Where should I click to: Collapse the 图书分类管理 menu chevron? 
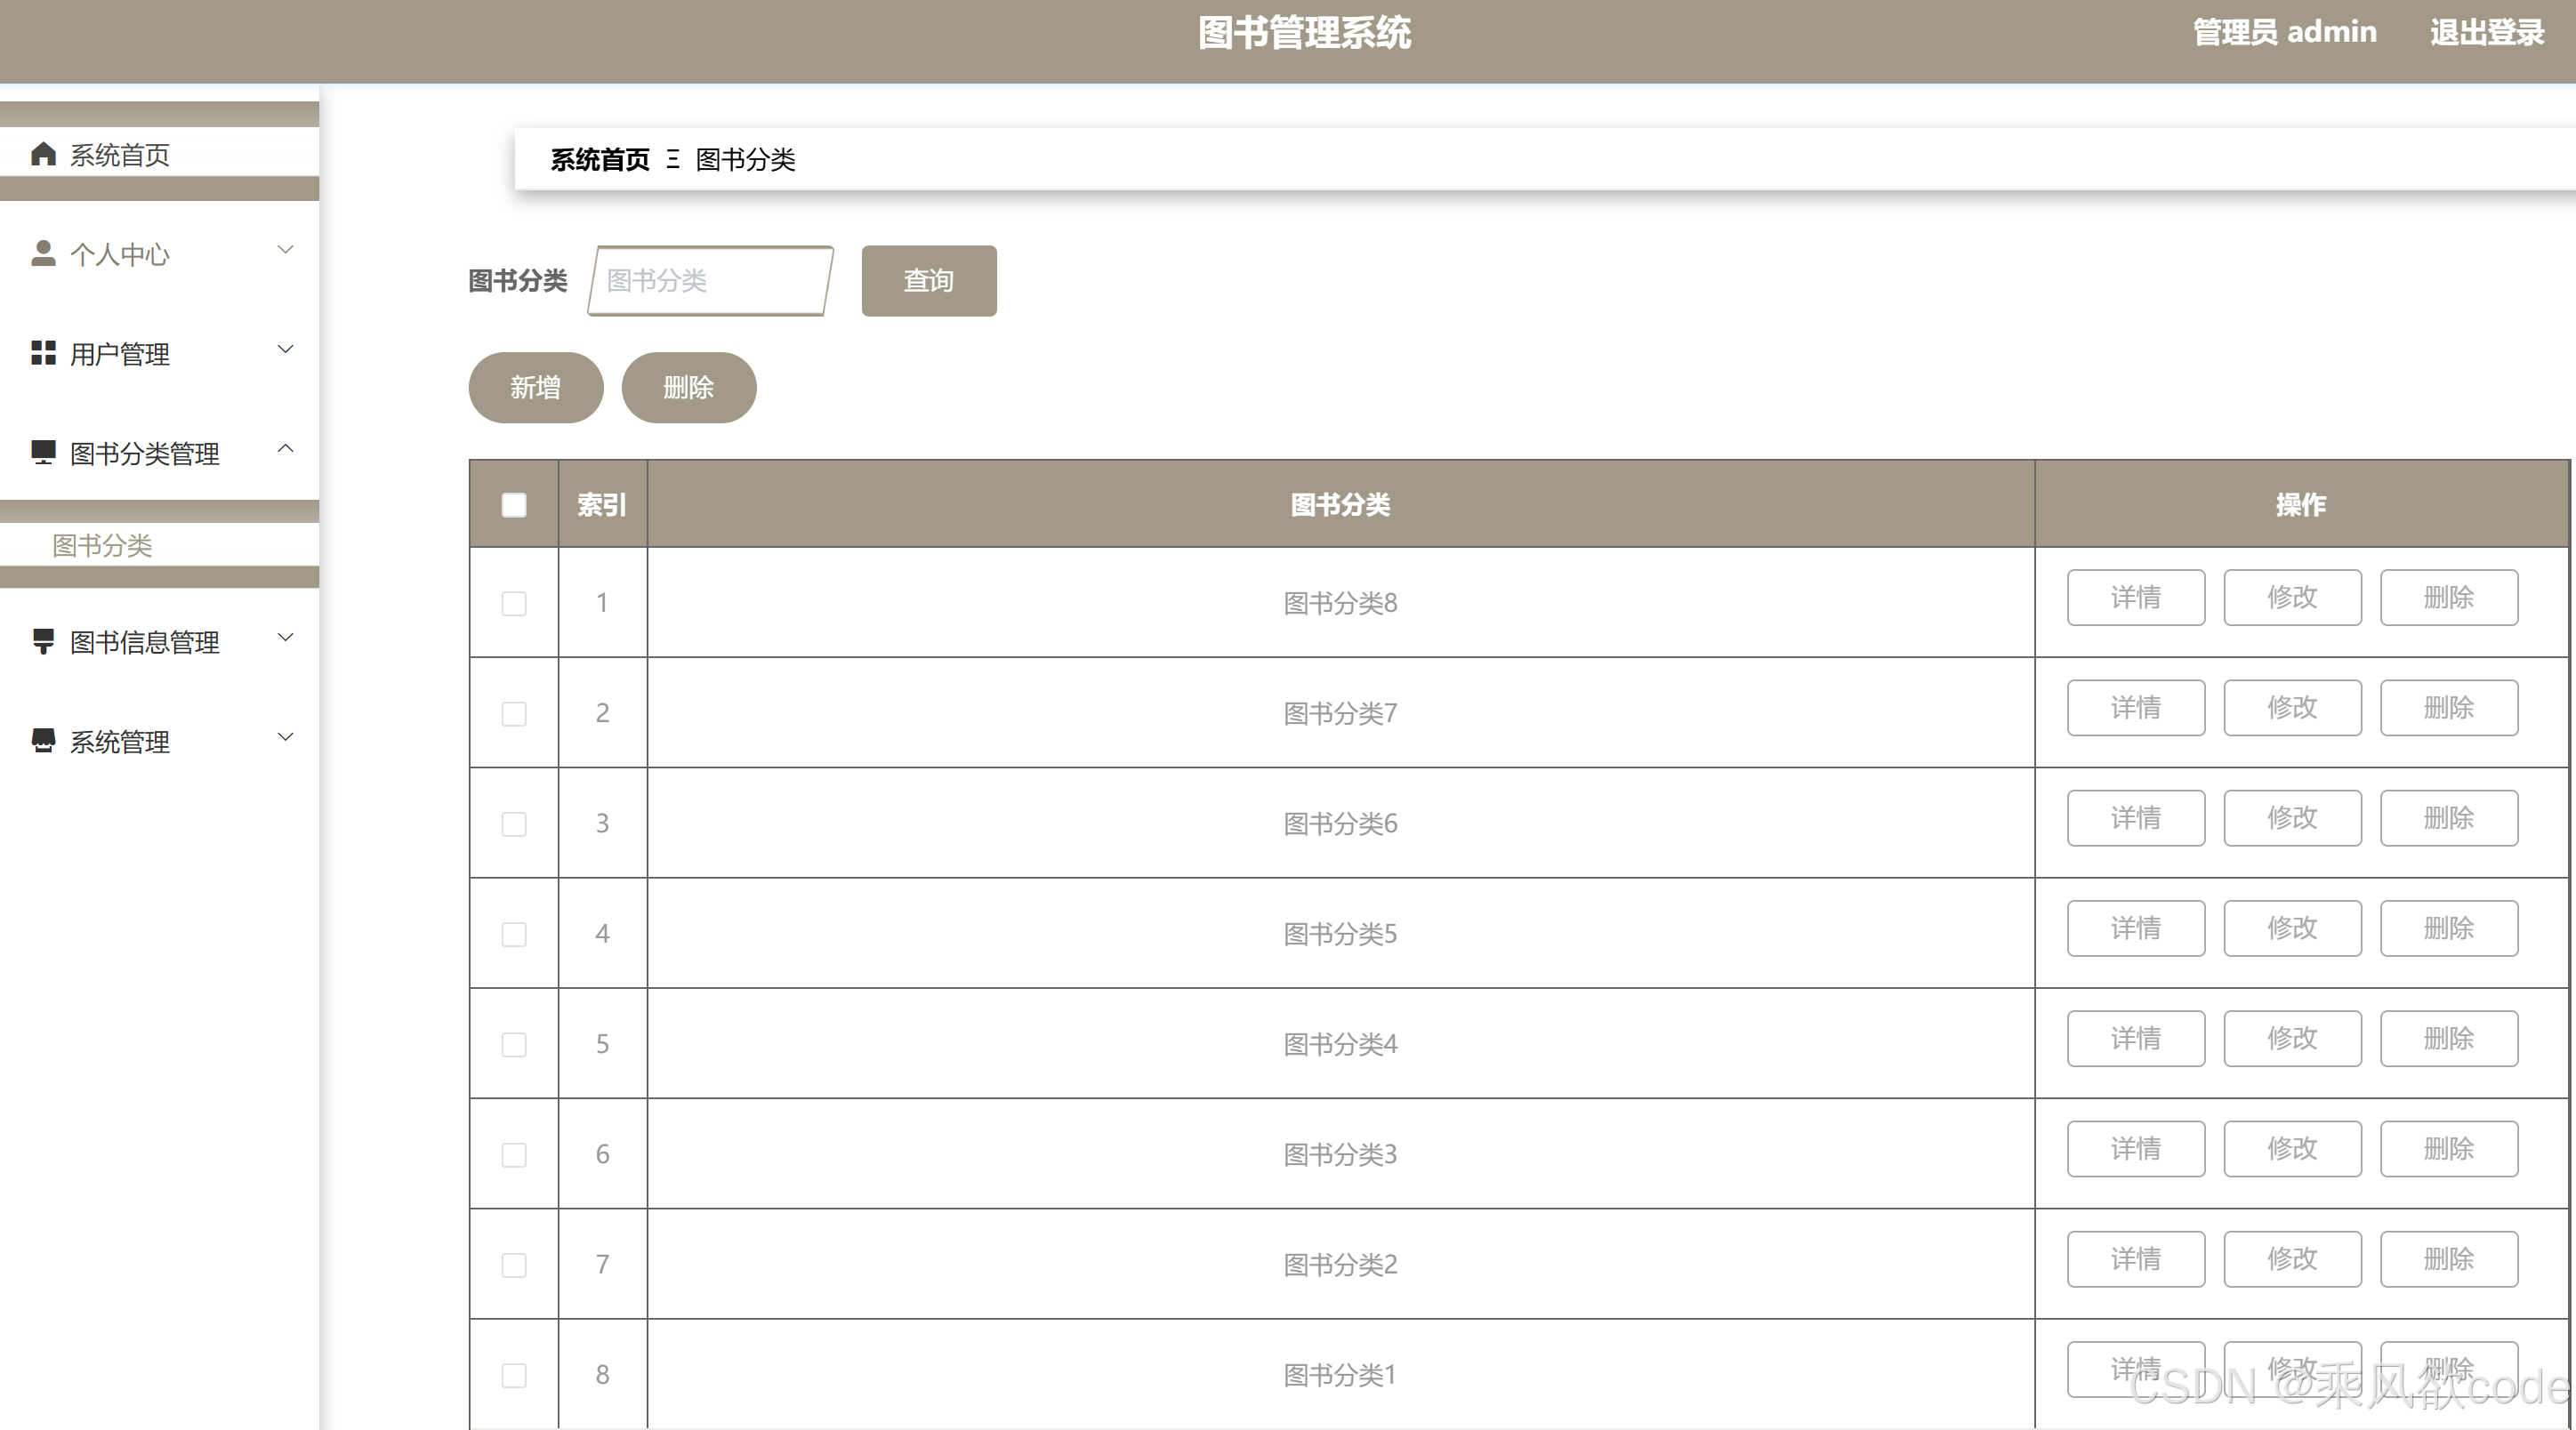coord(285,449)
